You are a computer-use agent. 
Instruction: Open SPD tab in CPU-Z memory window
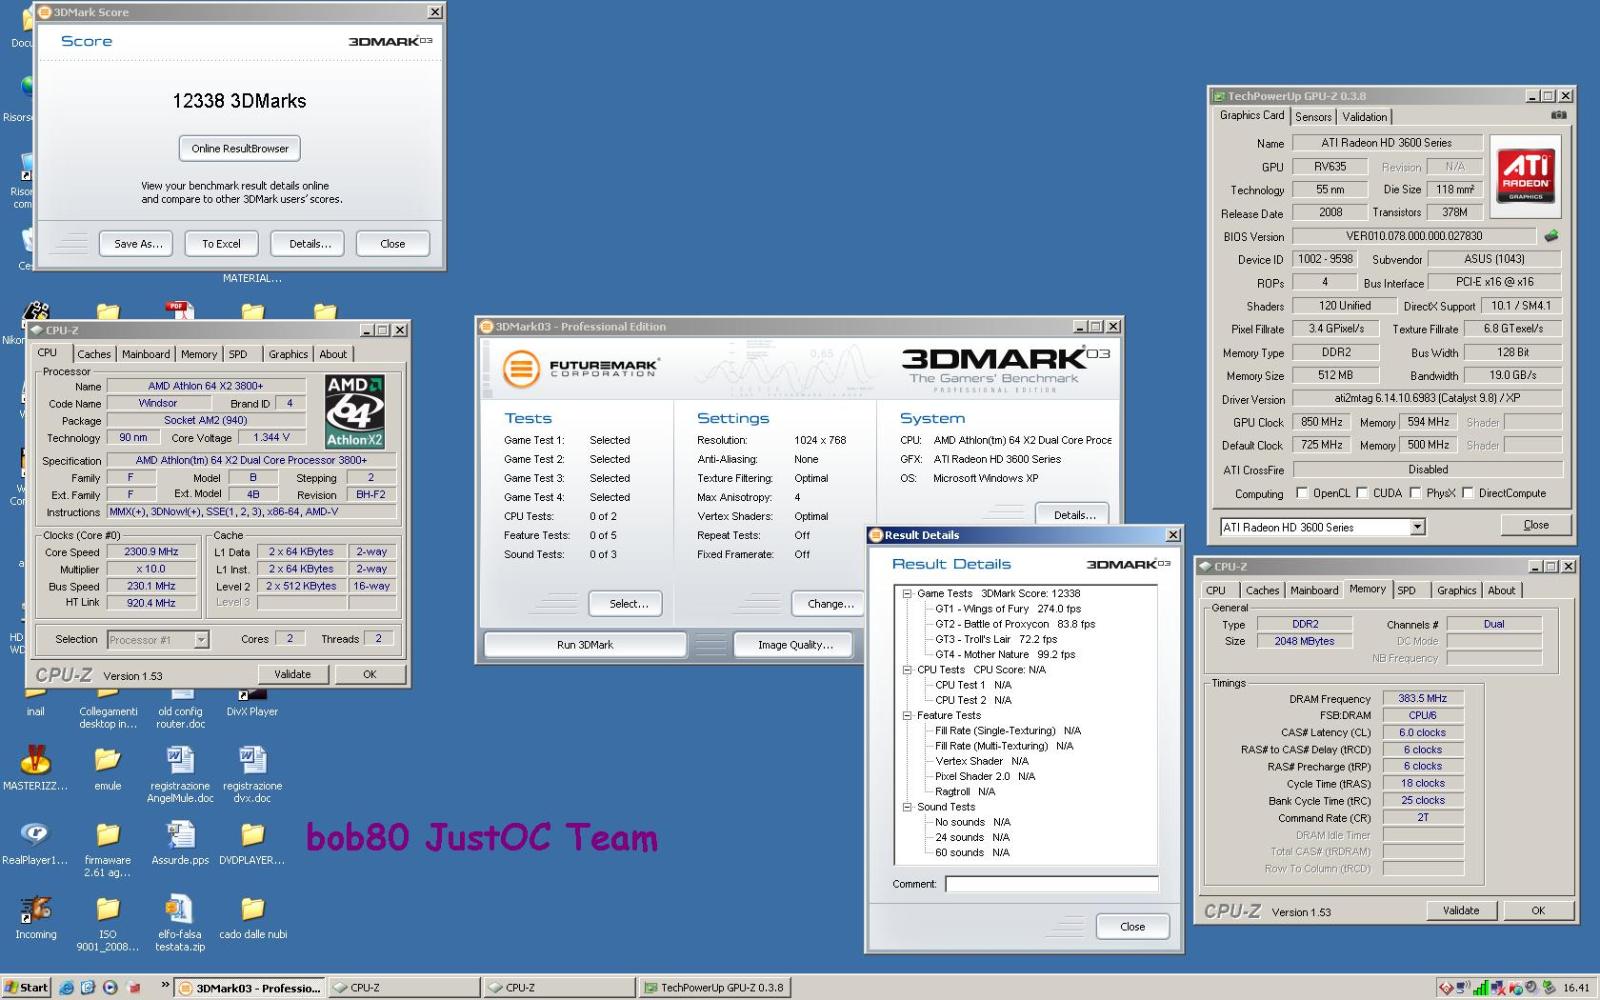(1406, 590)
